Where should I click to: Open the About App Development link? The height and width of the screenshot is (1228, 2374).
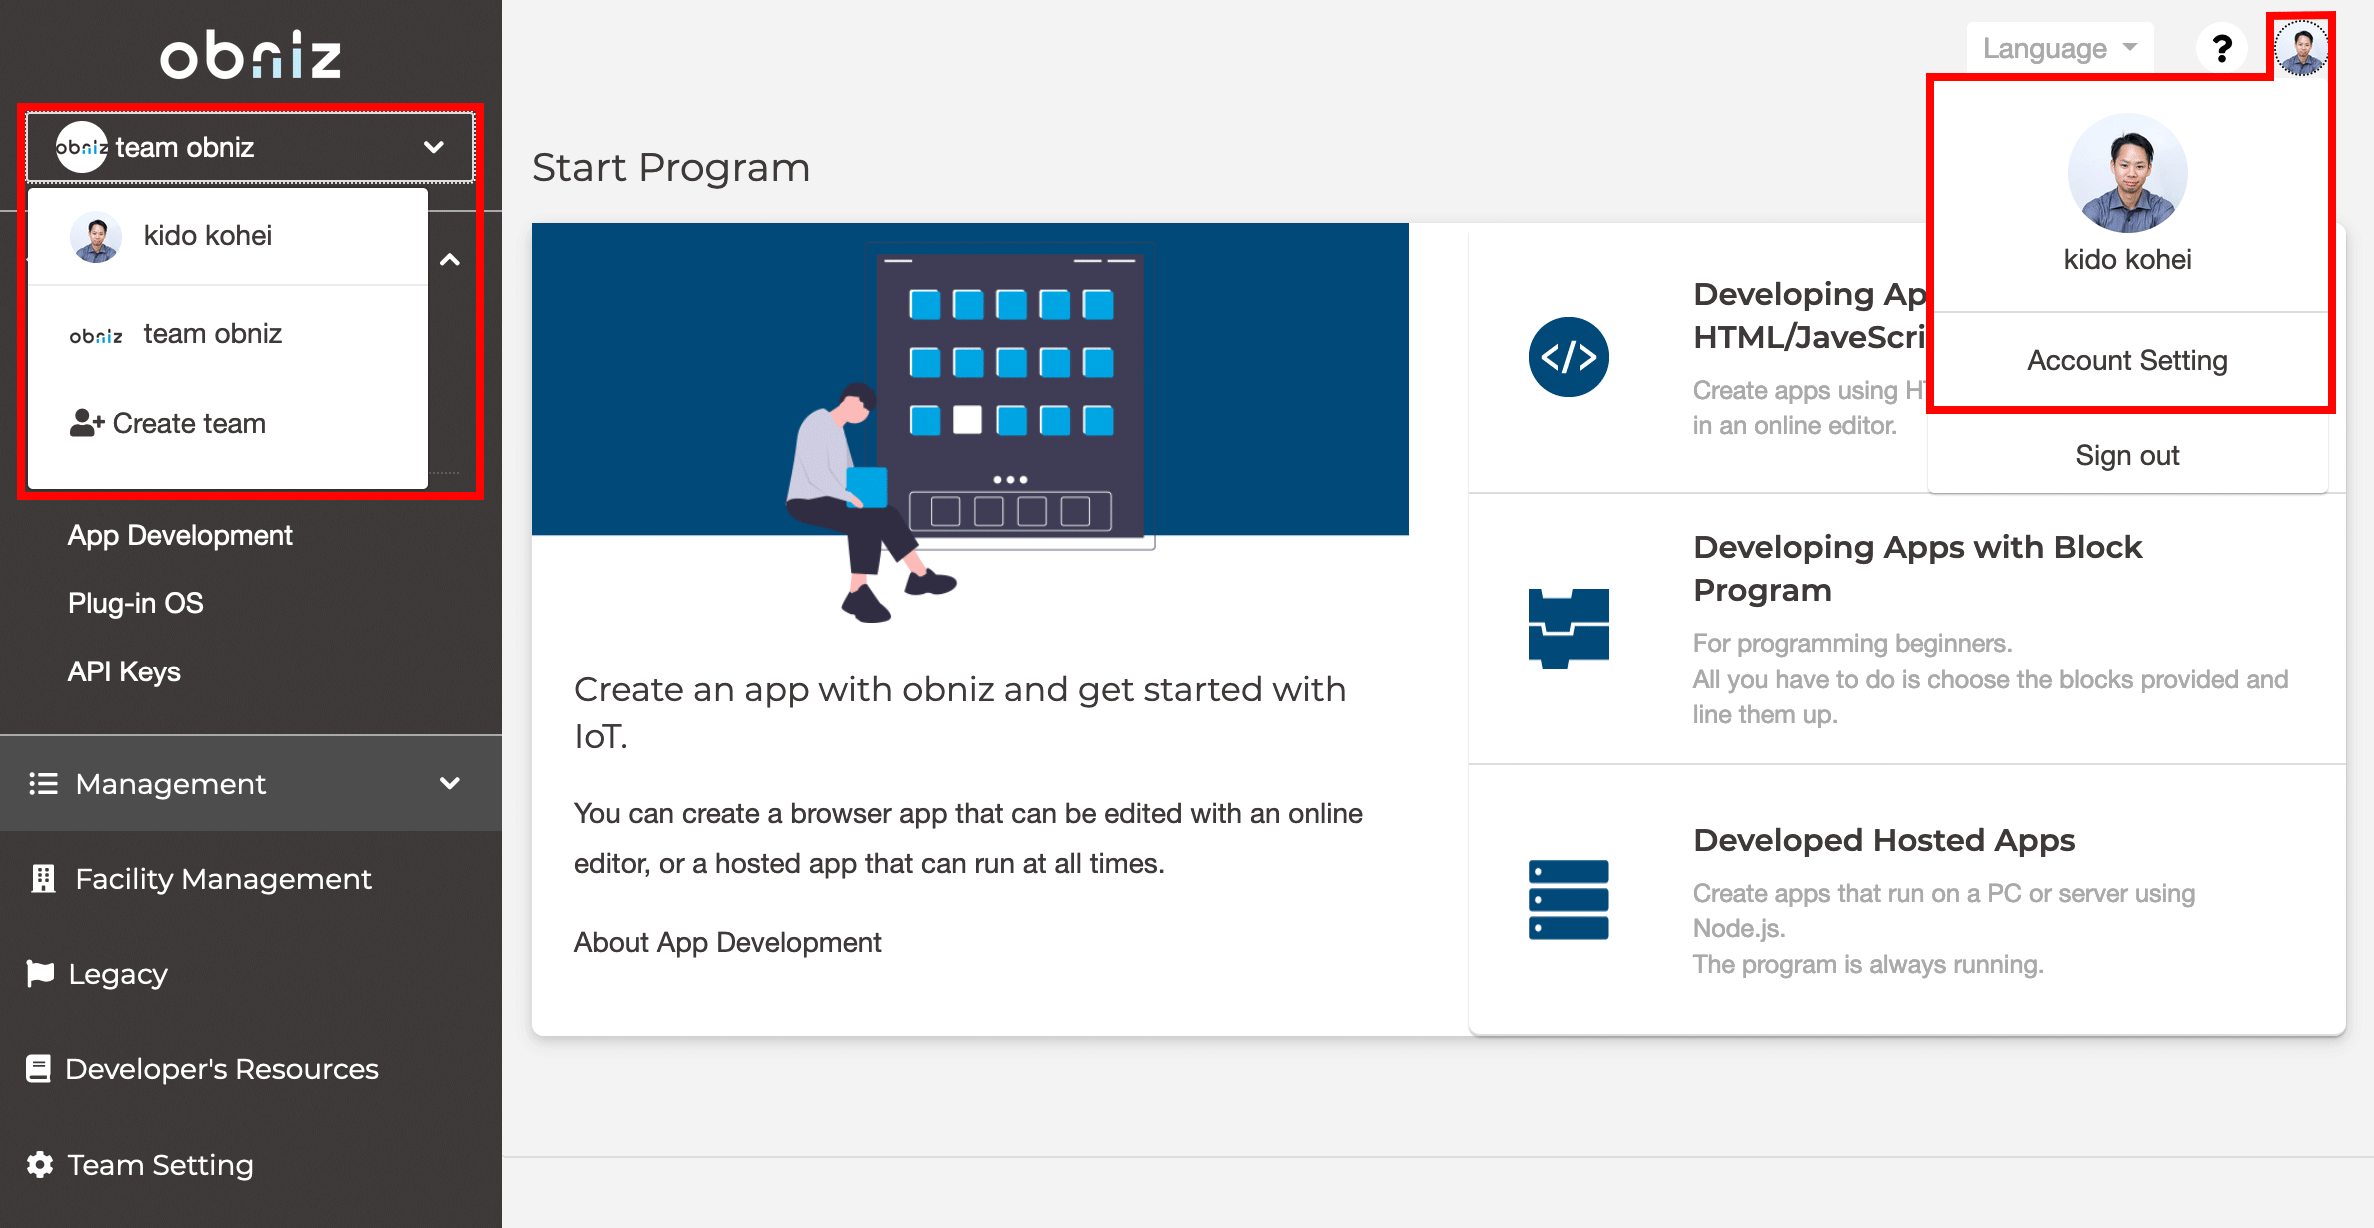pos(727,941)
